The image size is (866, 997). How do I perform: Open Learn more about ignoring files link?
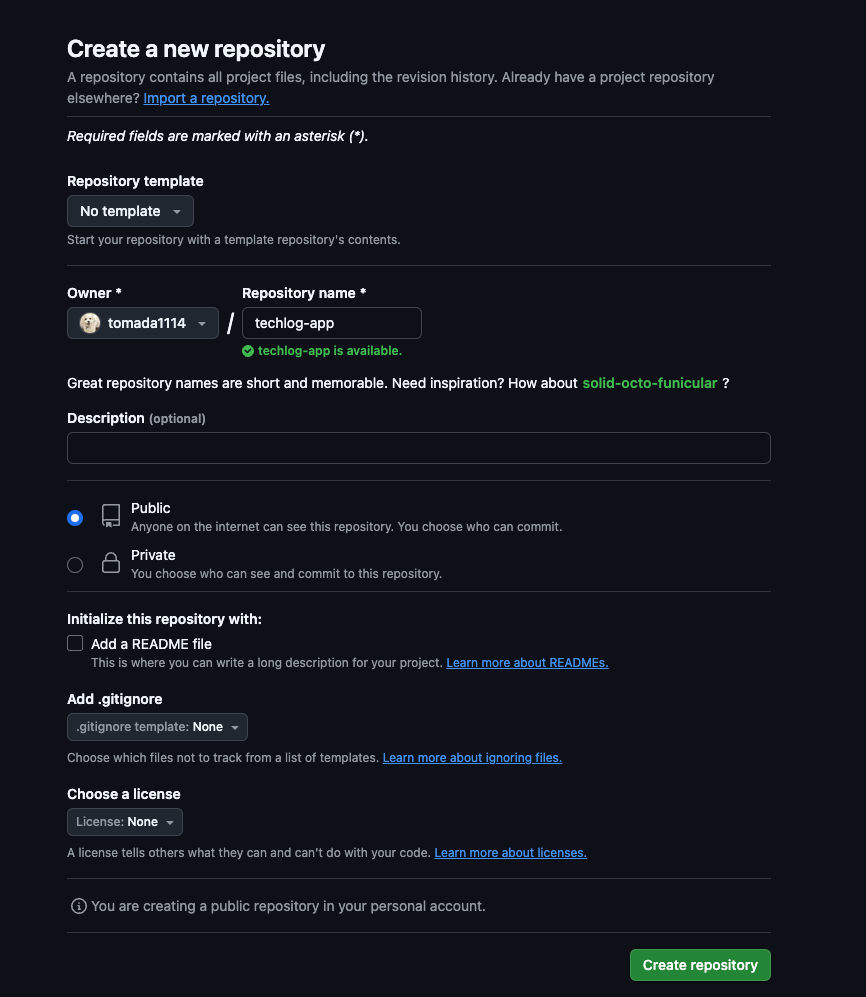click(x=472, y=758)
